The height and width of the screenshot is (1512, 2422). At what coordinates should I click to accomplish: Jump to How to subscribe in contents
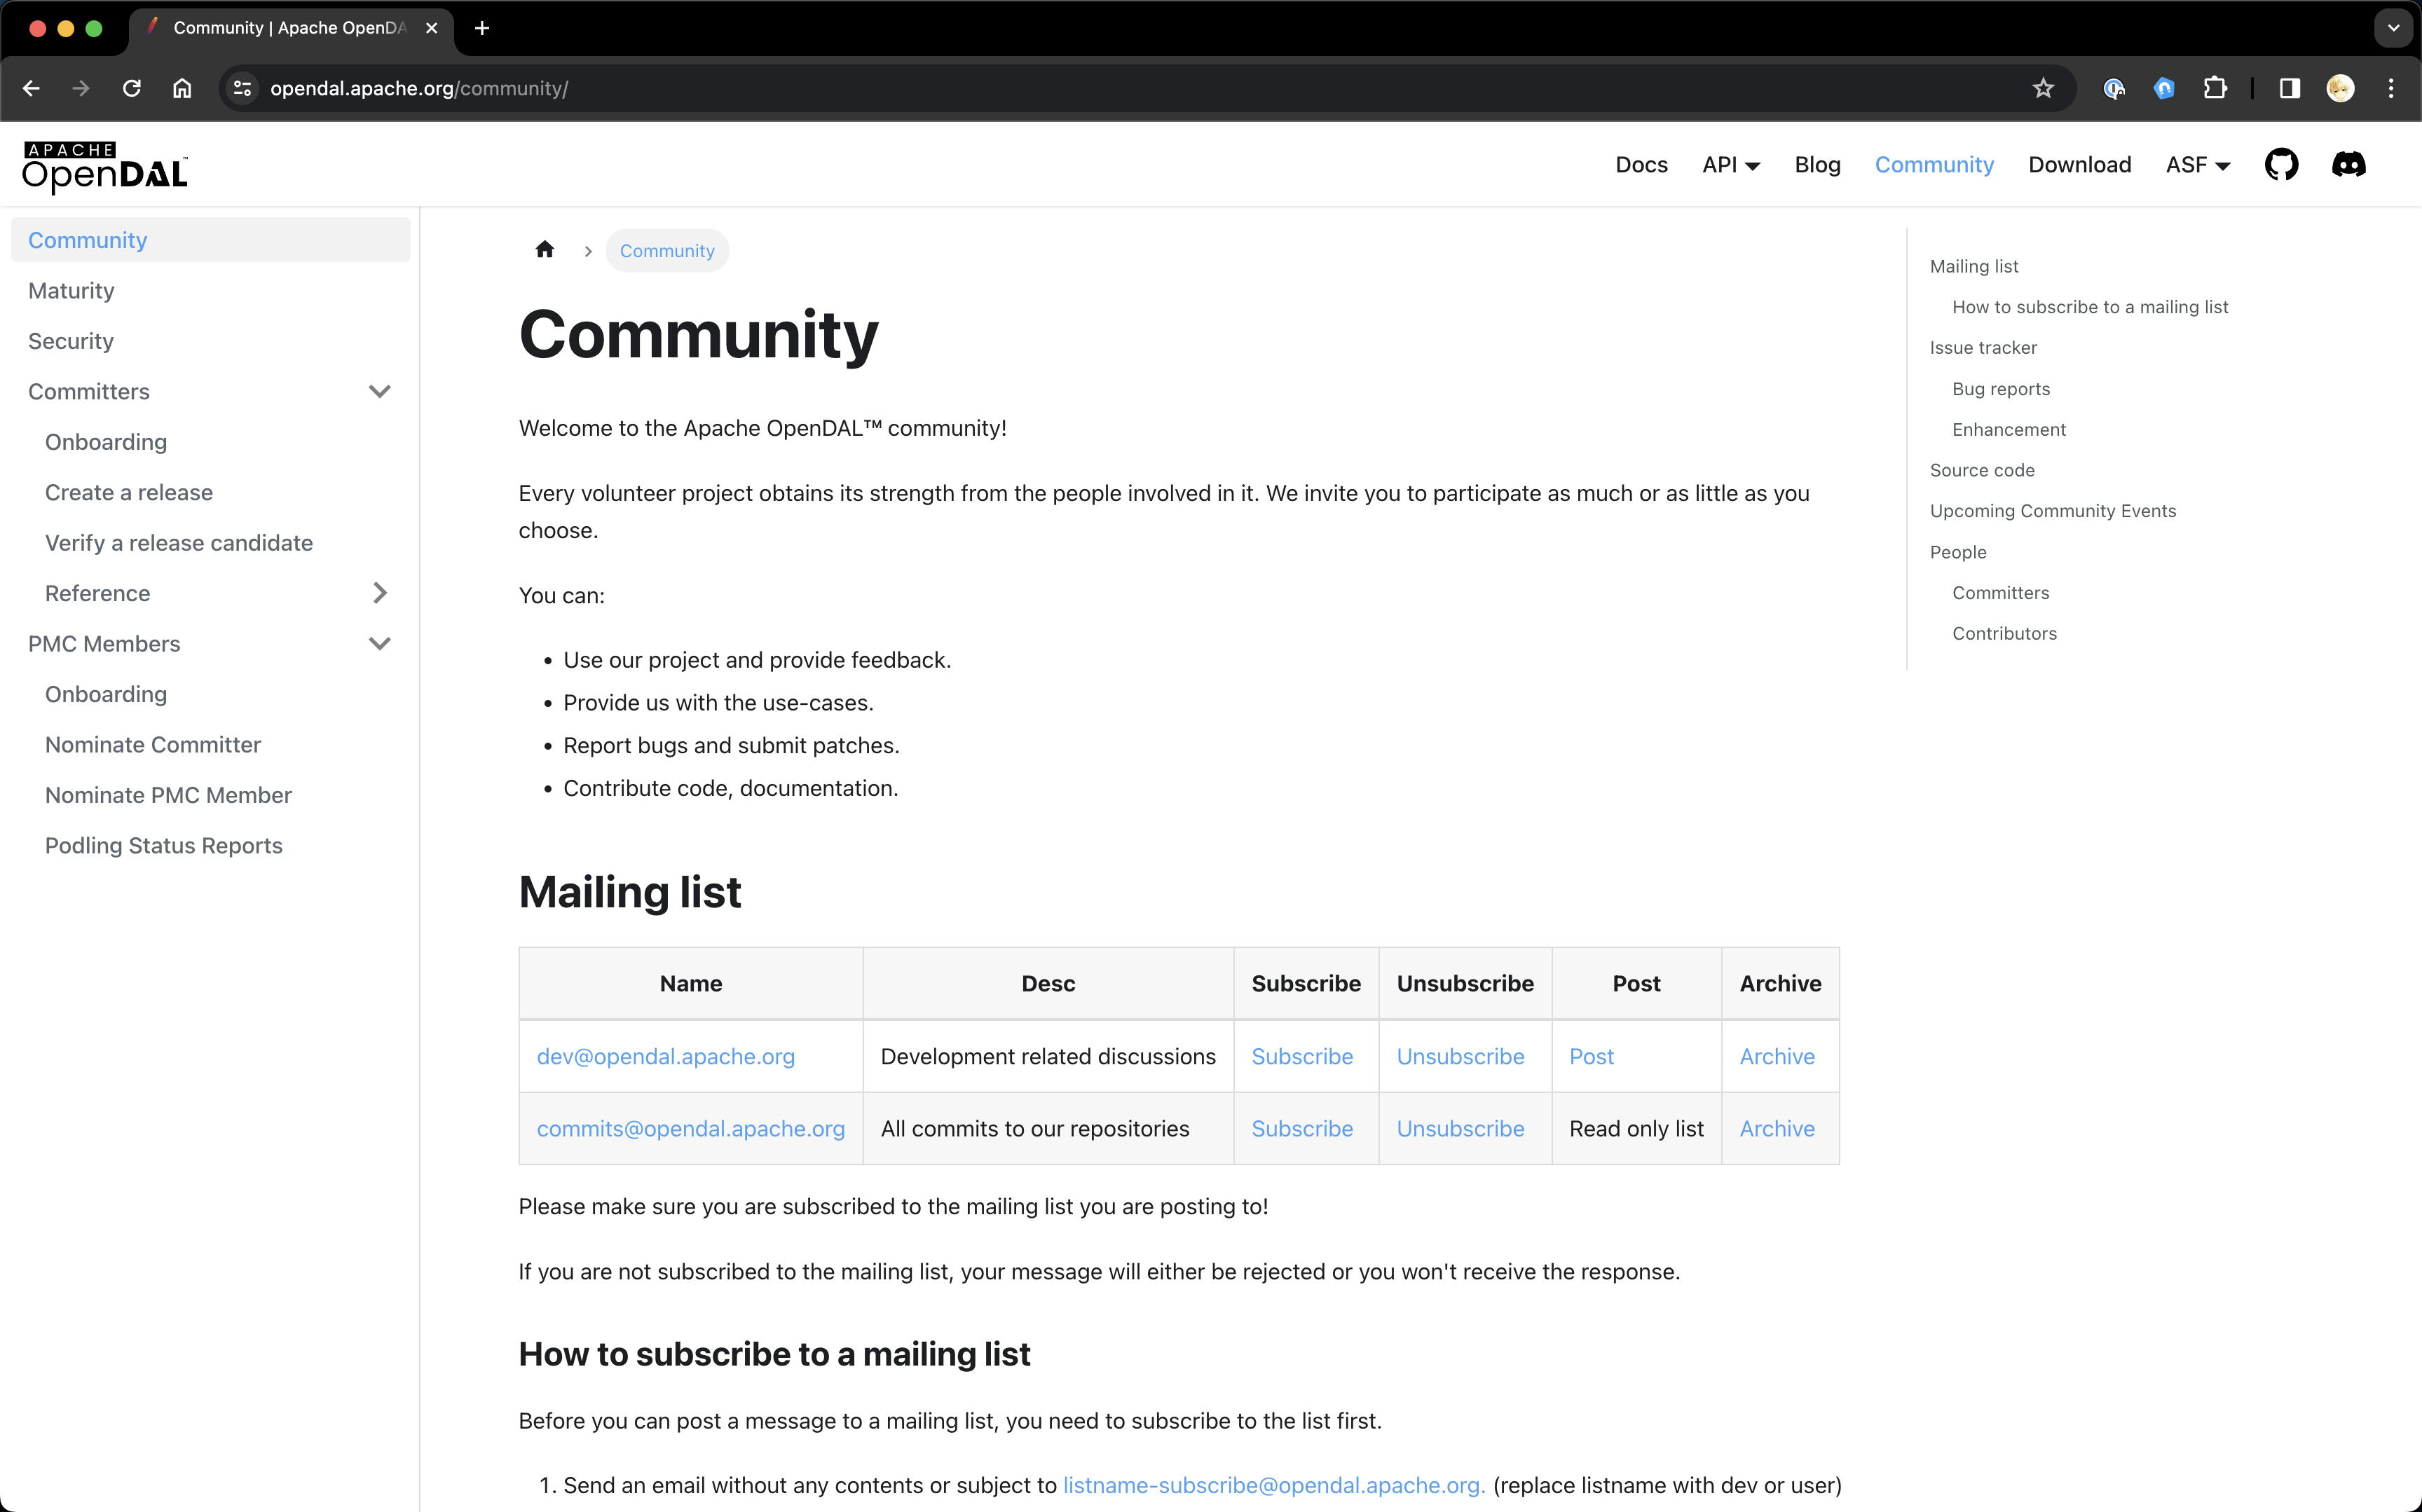tap(2089, 307)
